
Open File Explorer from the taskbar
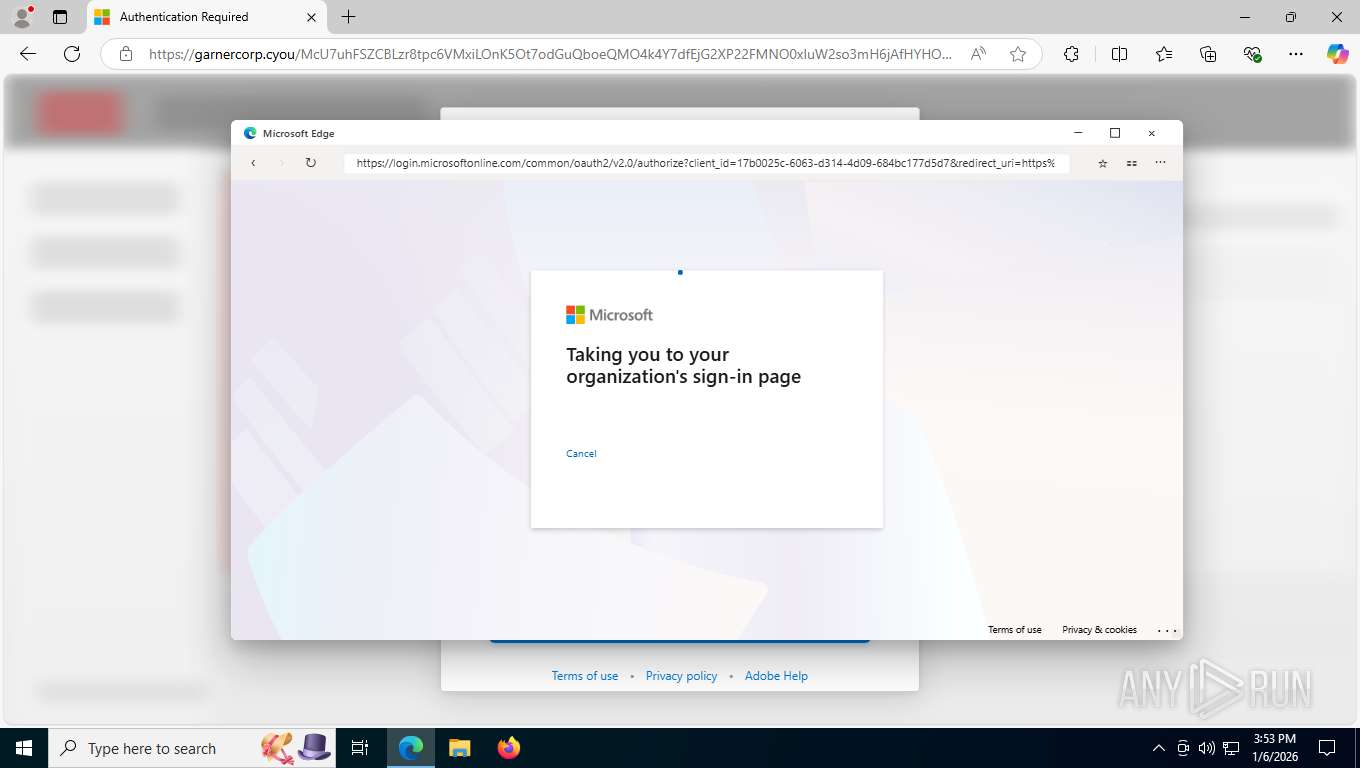coord(459,748)
